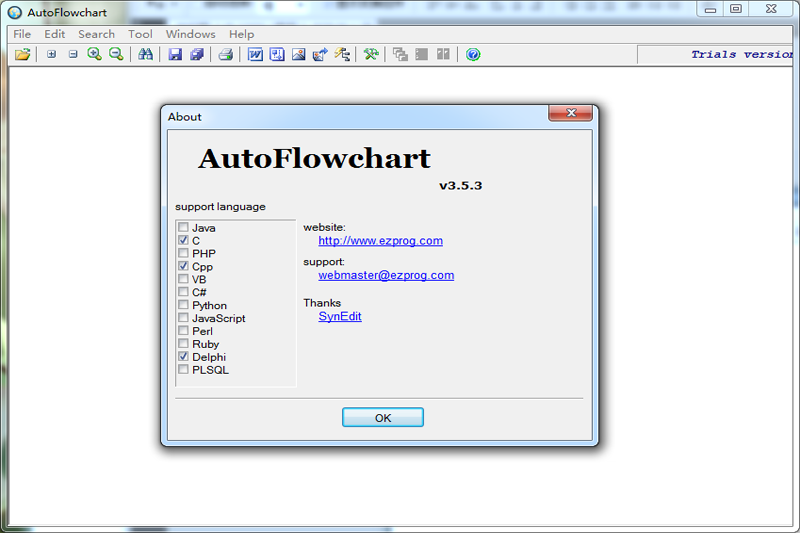Click the cascade windows icon
800x533 pixels.
(x=401, y=54)
